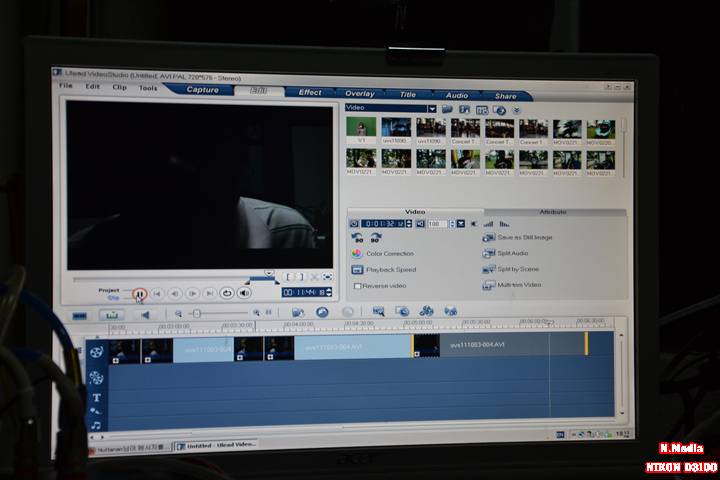Switch to Timeline view
The height and width of the screenshot is (480, 720).
point(112,315)
